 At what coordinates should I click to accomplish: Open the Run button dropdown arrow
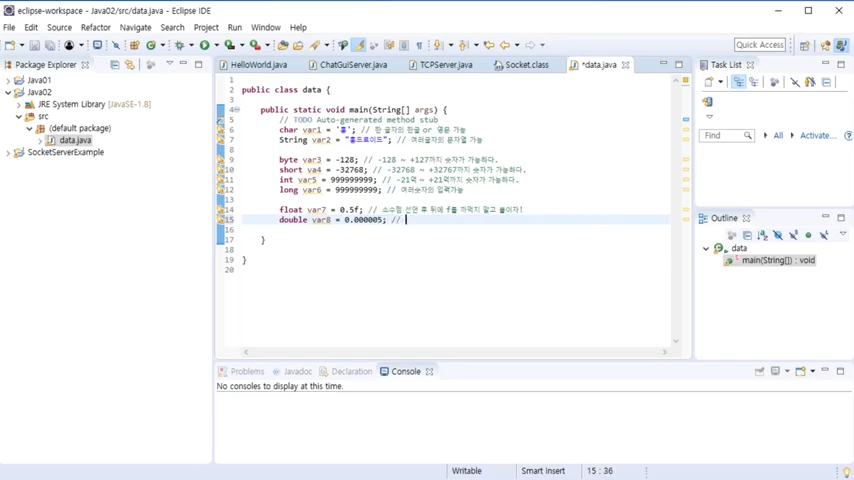point(215,45)
